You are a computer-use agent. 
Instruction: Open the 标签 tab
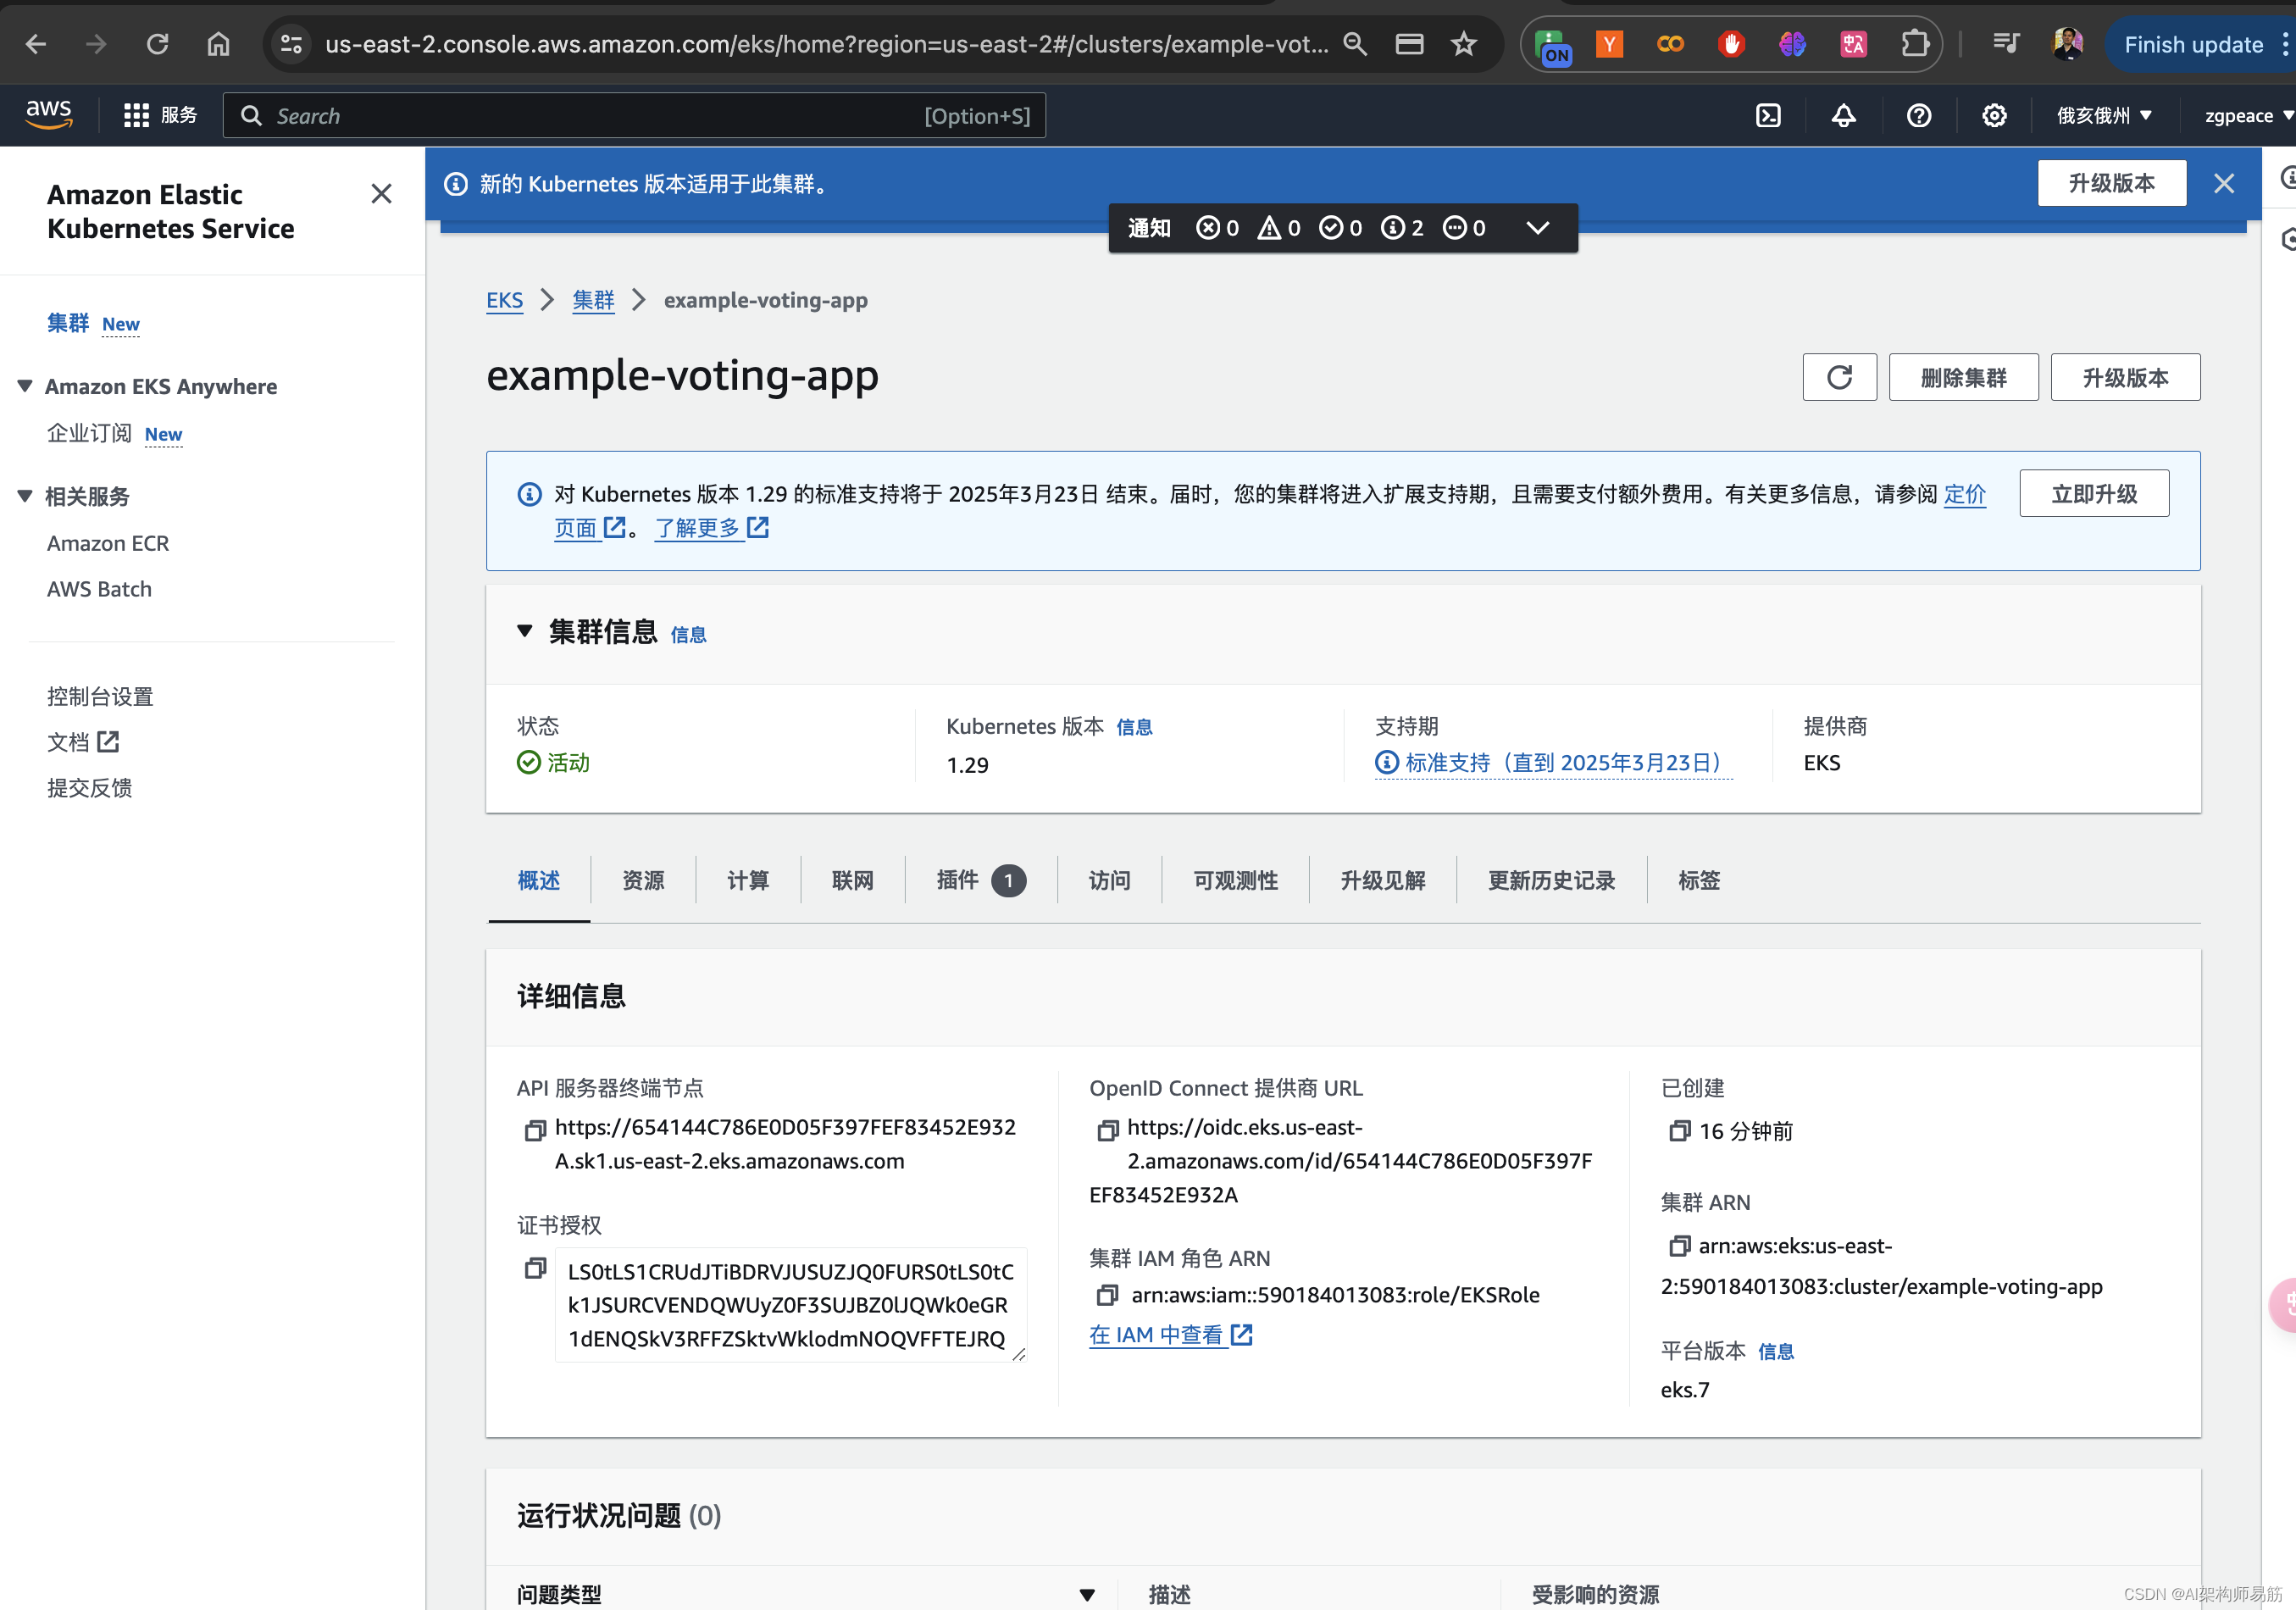tap(1699, 880)
